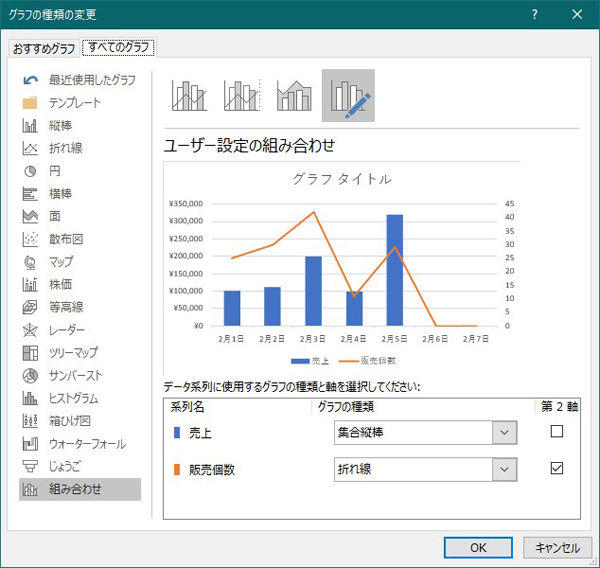Choose レーダー radar chart category
600x568 pixels.
click(67, 330)
